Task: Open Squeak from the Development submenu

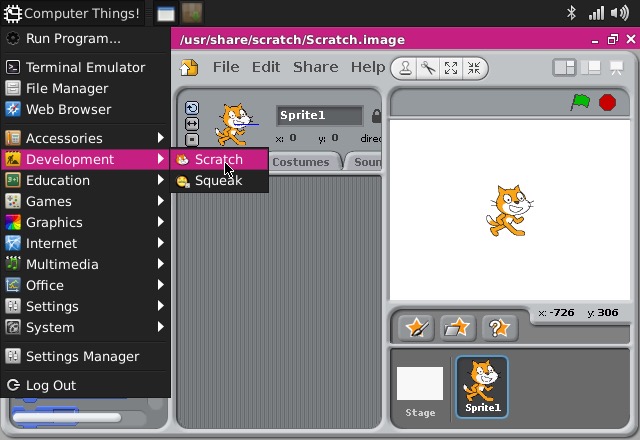Action: [218, 181]
